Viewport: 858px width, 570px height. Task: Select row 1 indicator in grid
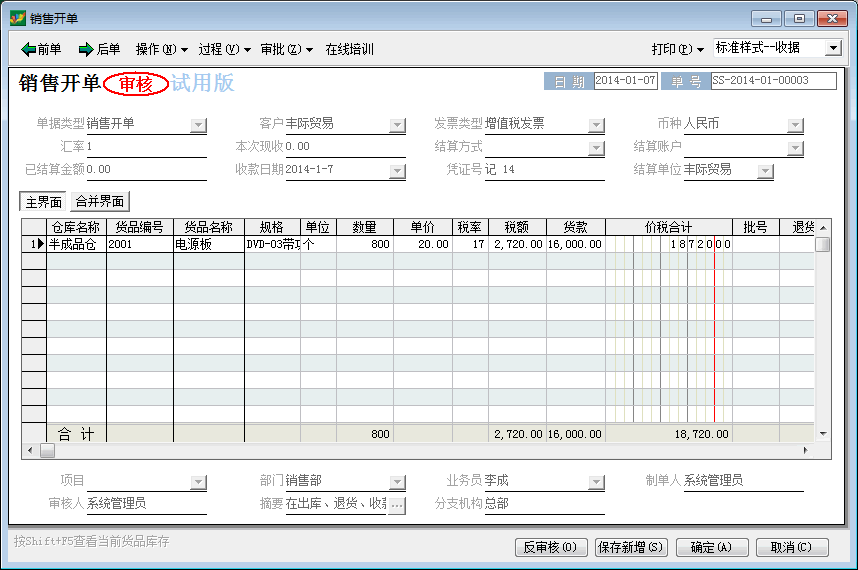click(34, 244)
